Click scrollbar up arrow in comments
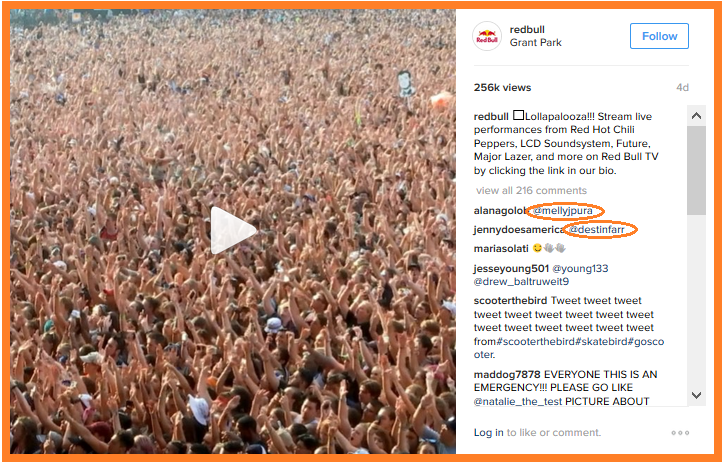The width and height of the screenshot is (723, 462). (696, 116)
